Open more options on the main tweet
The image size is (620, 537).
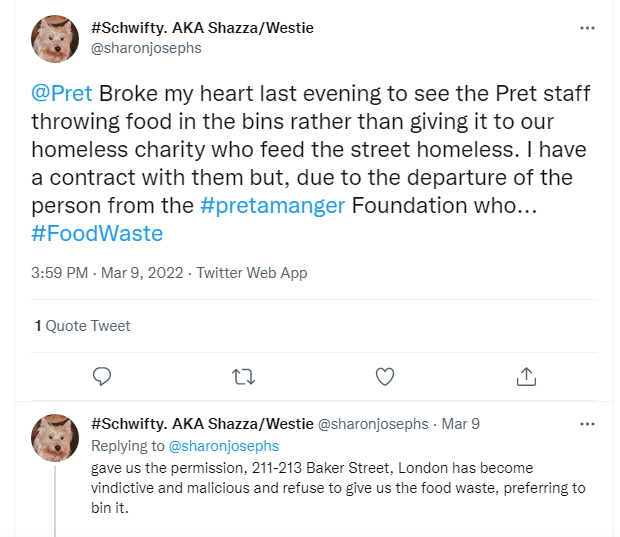click(588, 28)
